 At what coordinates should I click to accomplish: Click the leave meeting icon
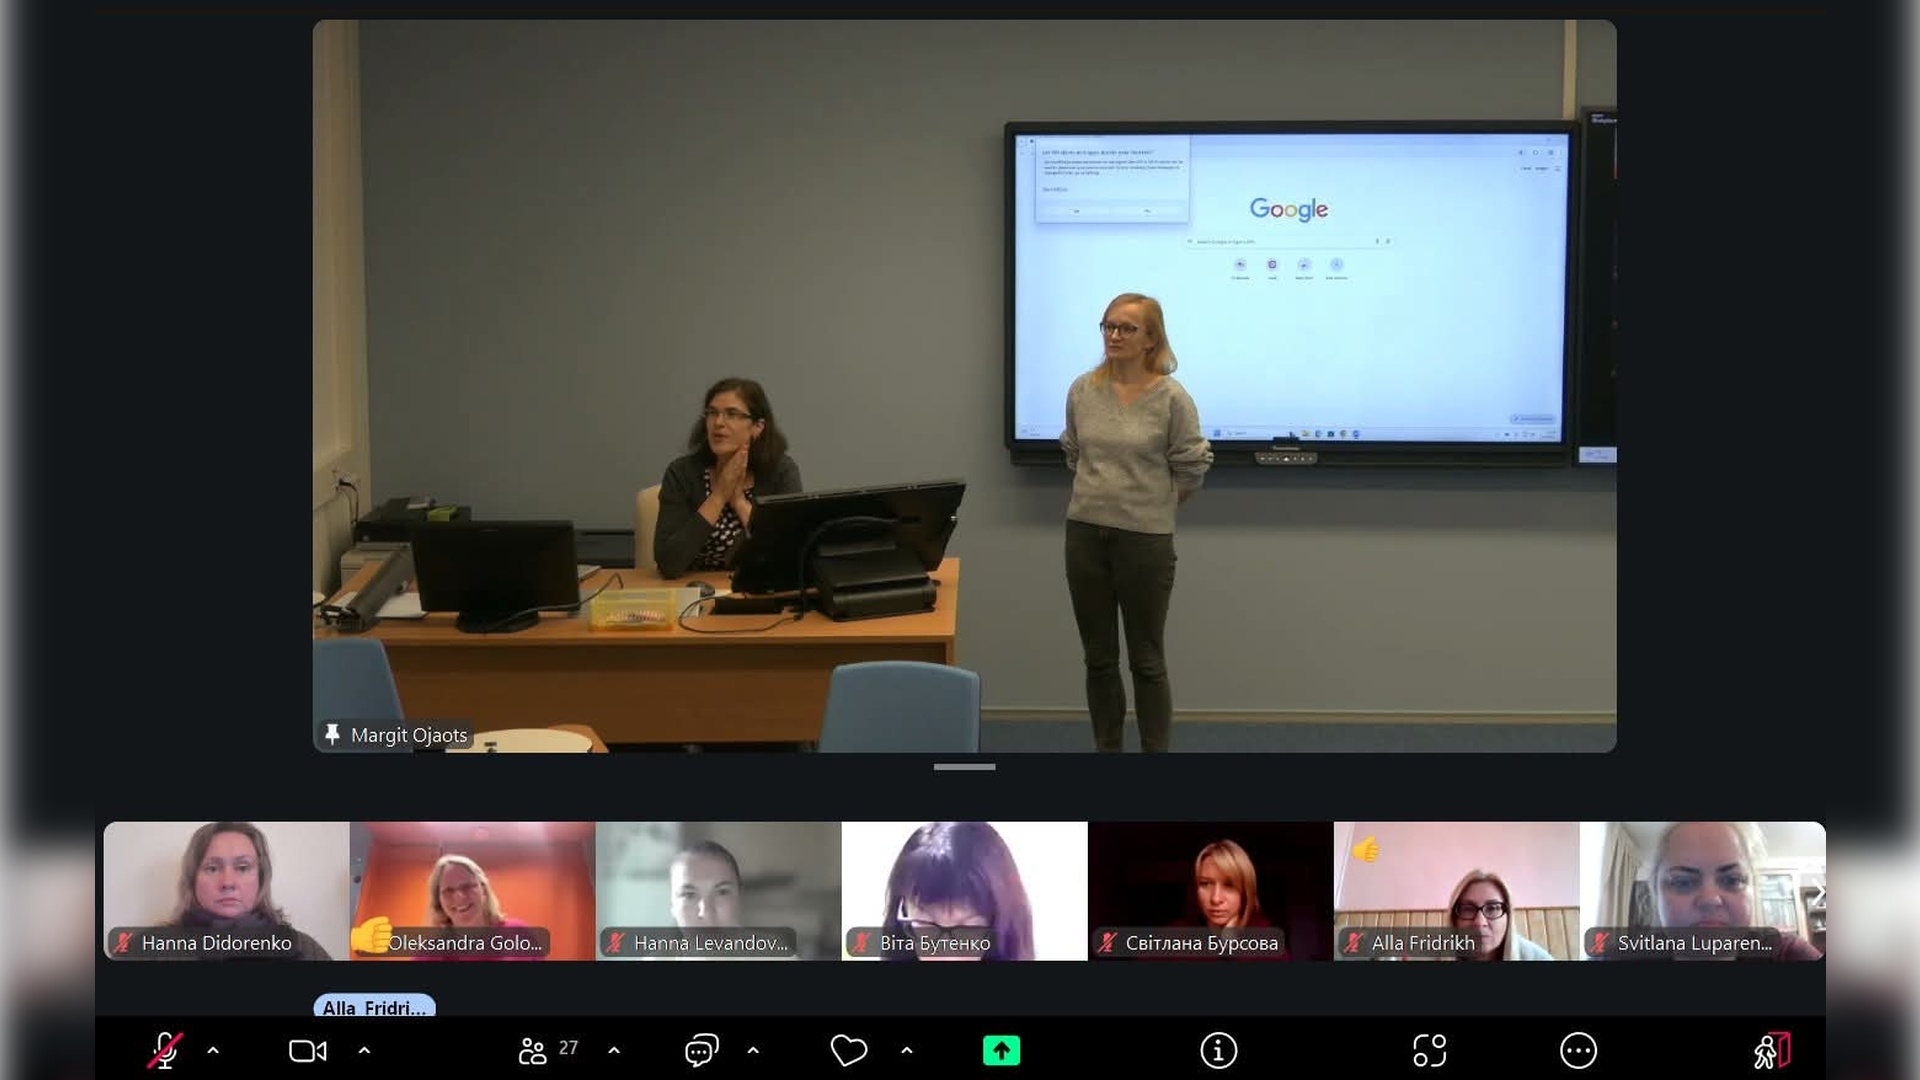click(x=1771, y=1051)
